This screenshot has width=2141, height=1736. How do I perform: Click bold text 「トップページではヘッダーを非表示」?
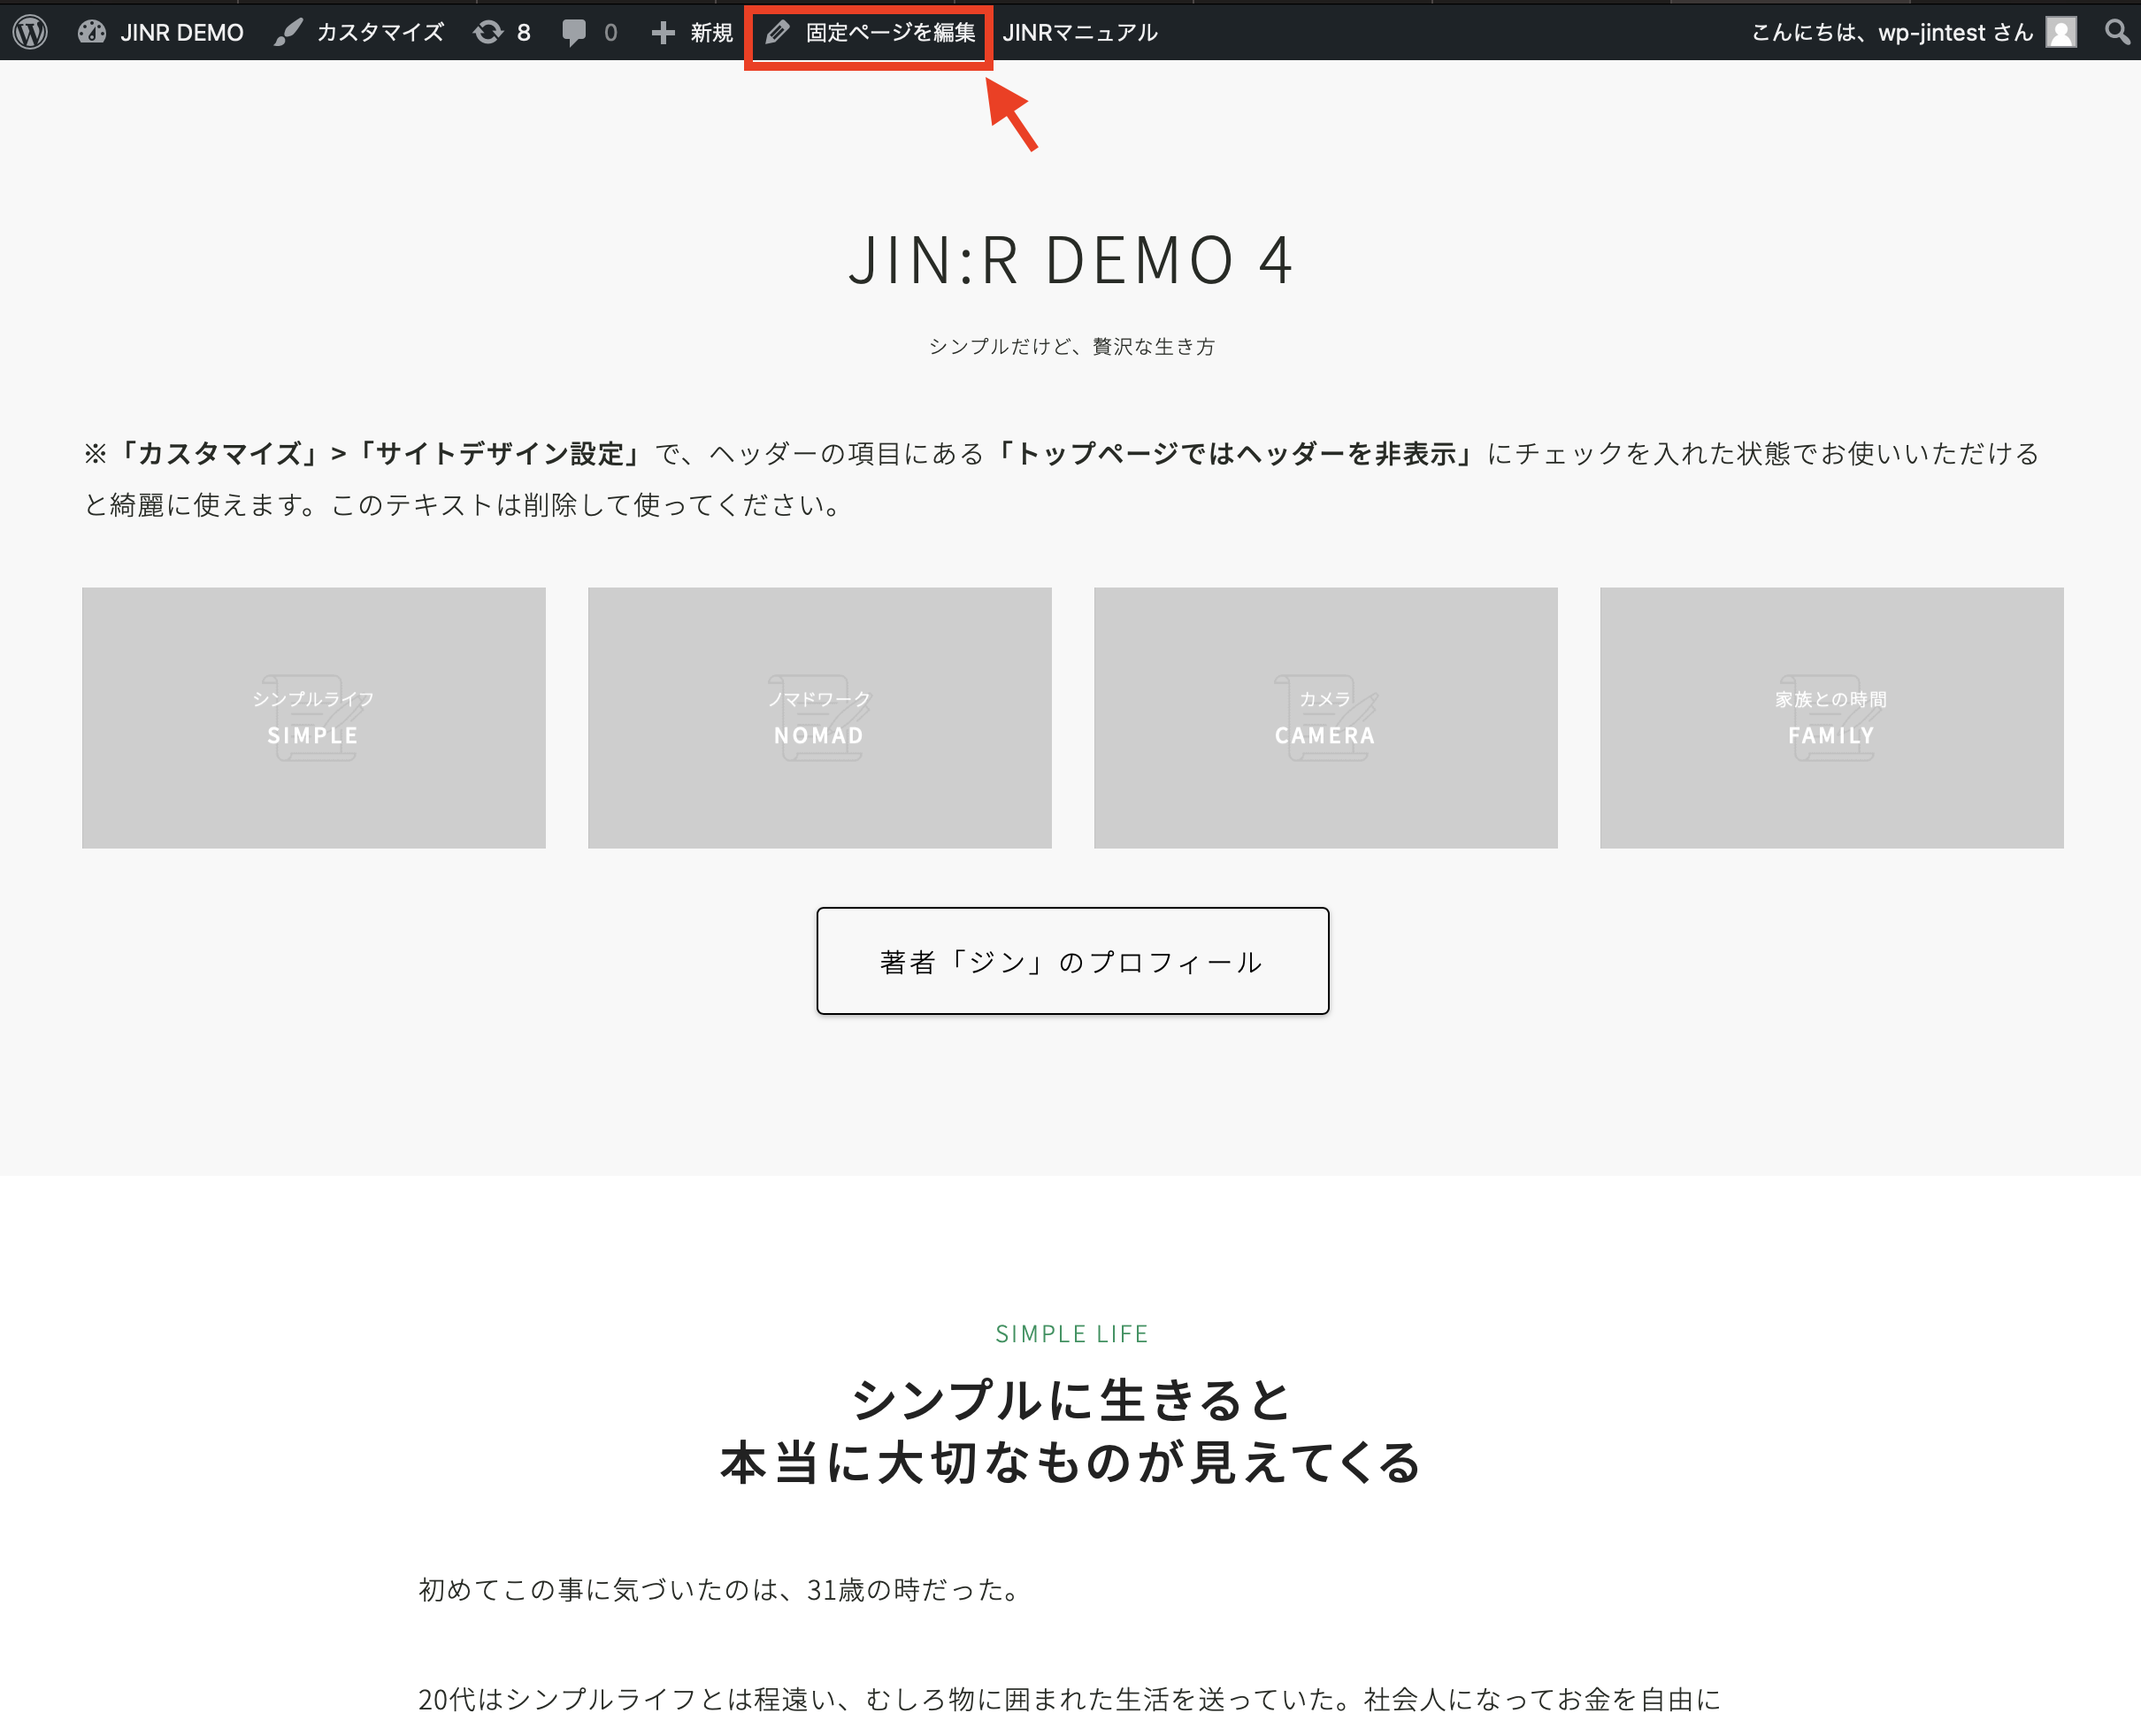click(1235, 454)
